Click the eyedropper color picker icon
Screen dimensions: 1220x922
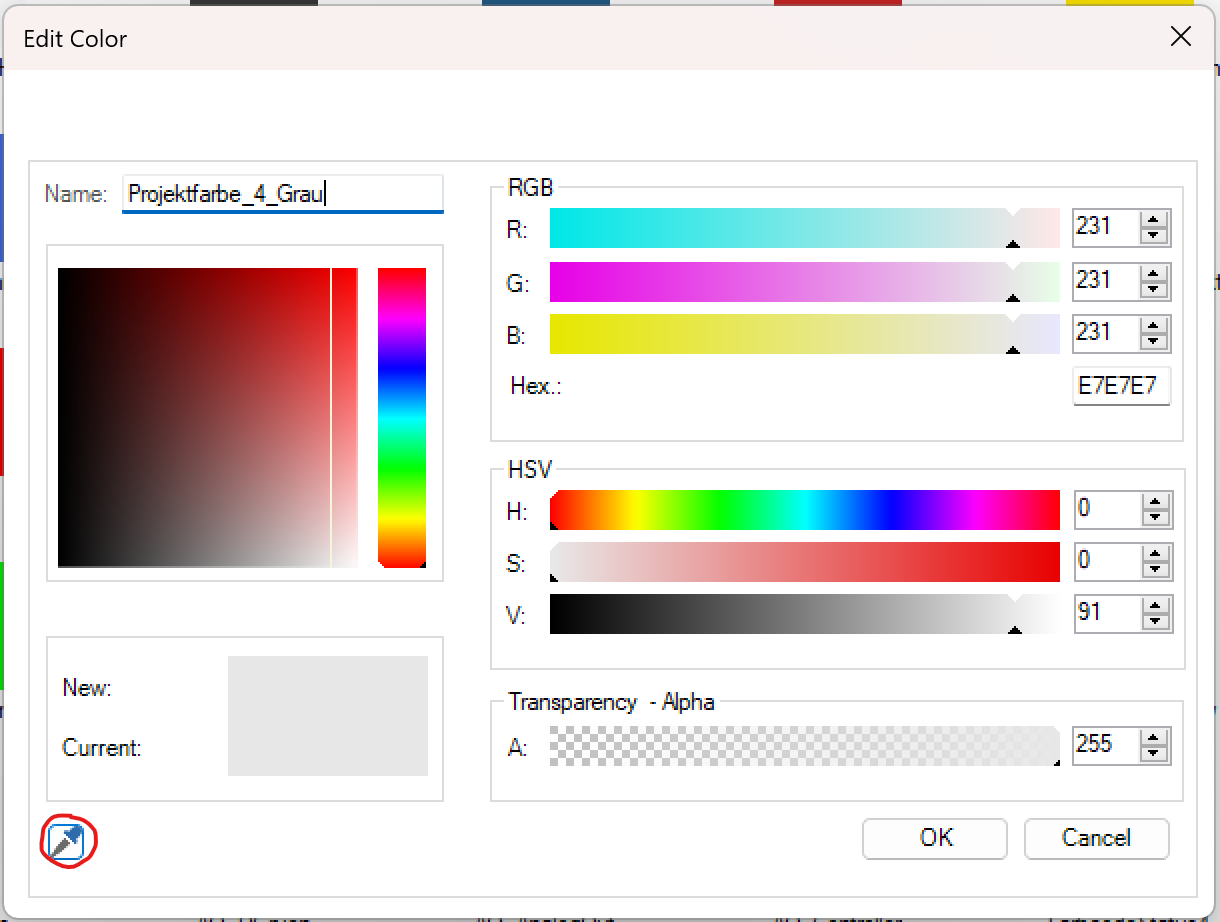coord(67,841)
